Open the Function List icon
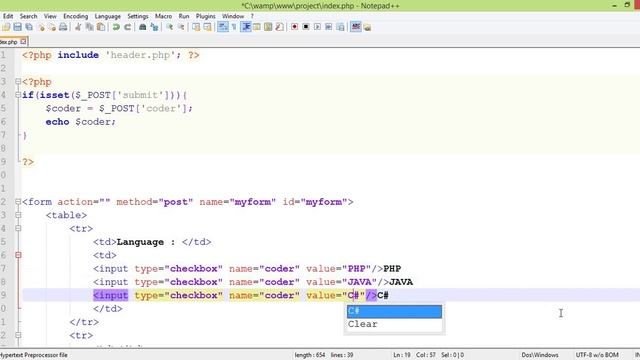The width and height of the screenshot is (640, 360). point(280,27)
